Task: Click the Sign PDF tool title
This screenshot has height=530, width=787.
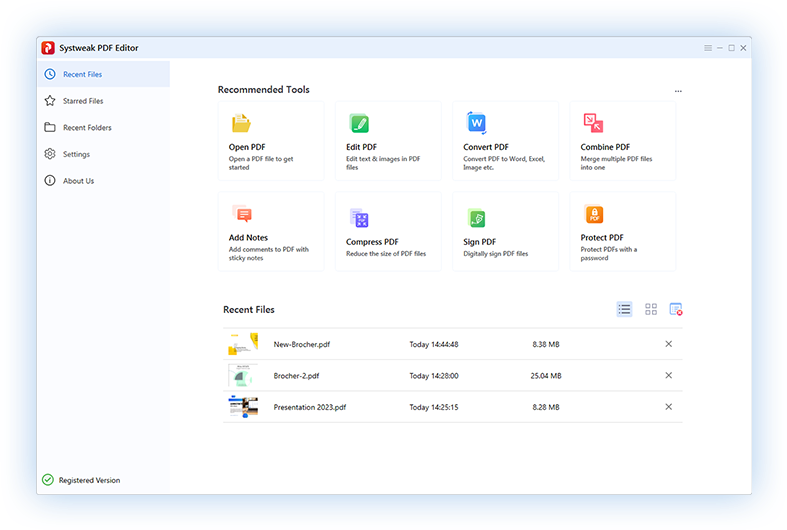Action: [x=479, y=242]
